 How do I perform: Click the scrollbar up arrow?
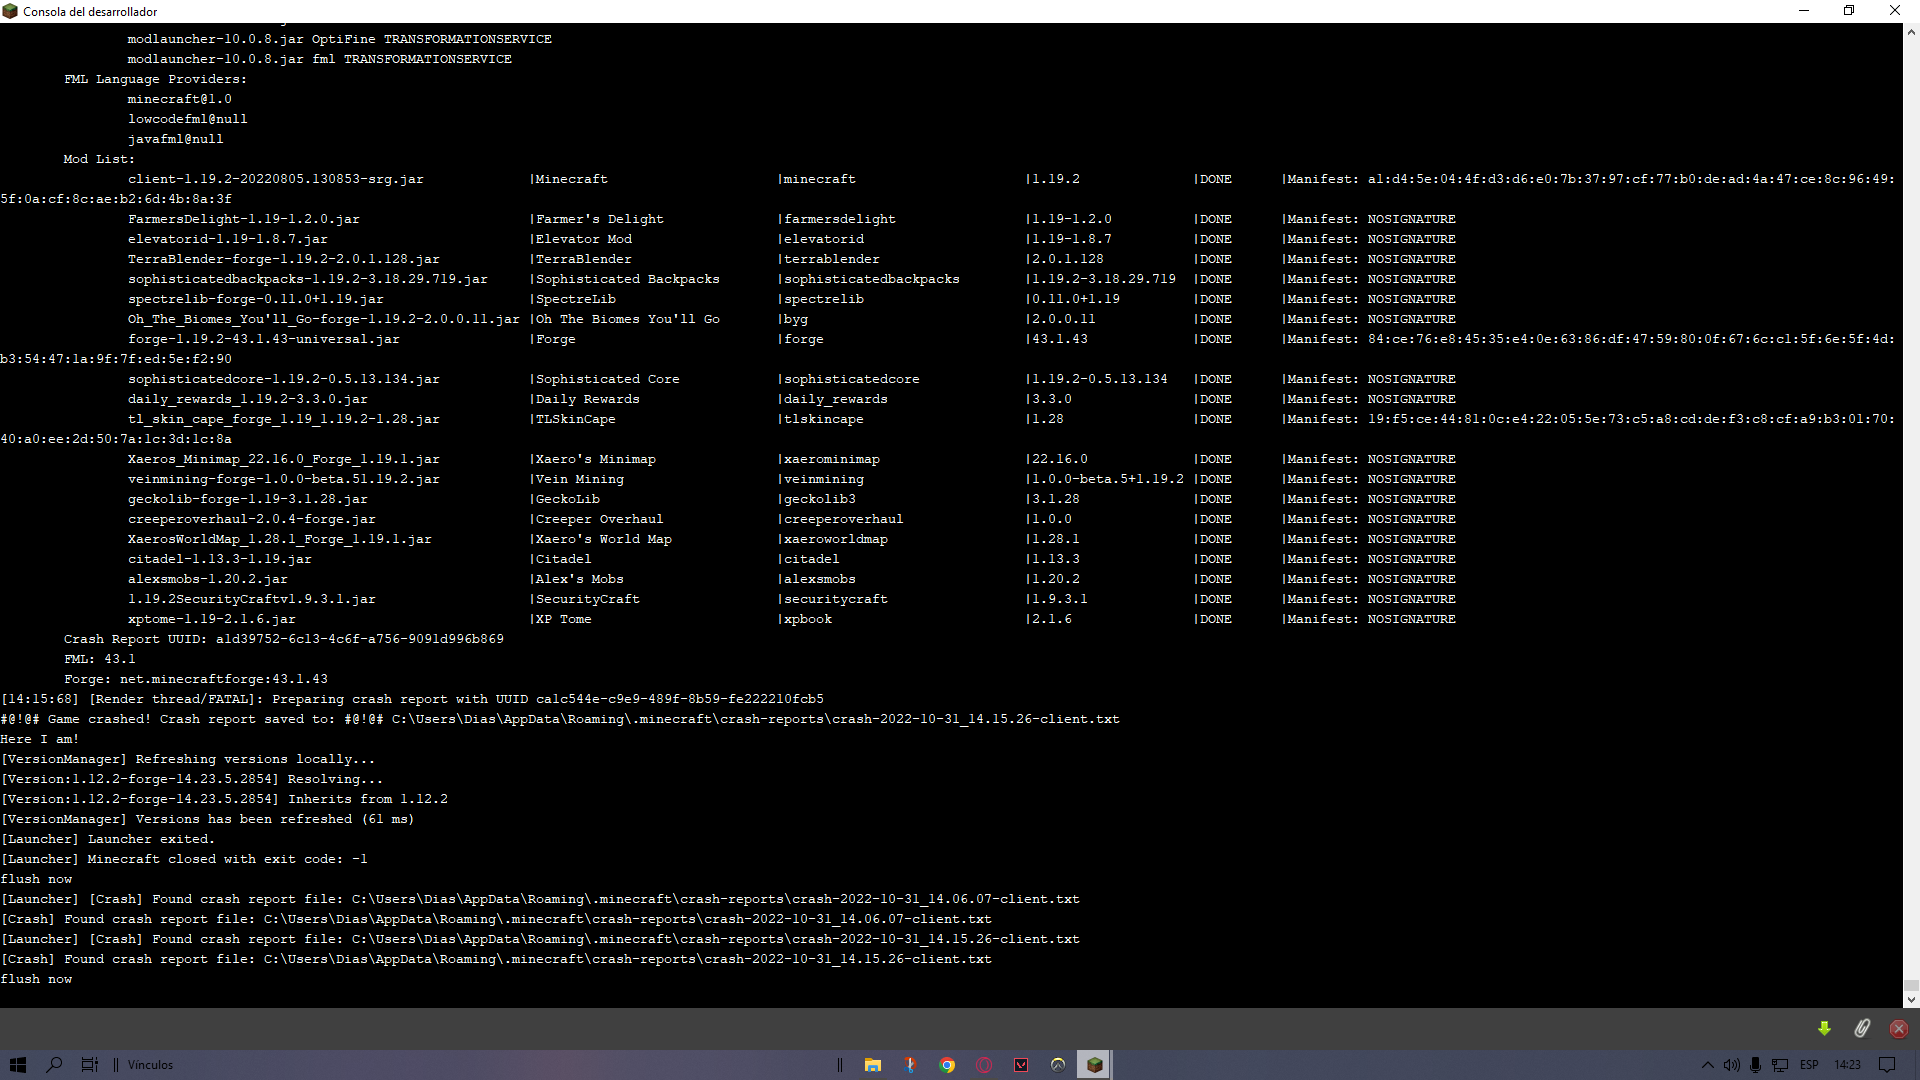coord(1911,32)
